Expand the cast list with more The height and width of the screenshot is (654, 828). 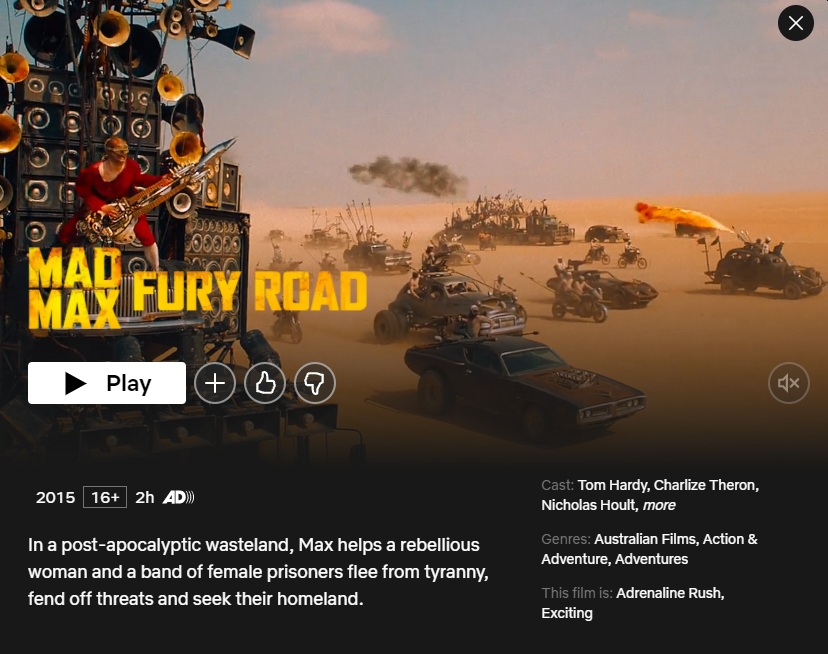(659, 505)
